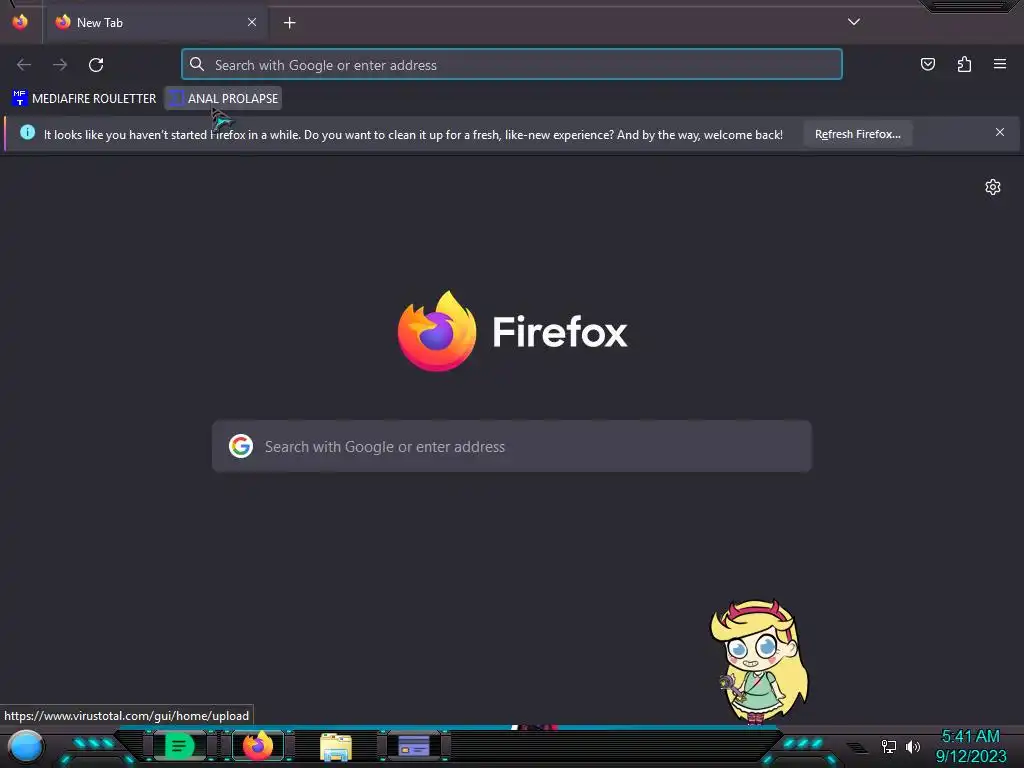Click the volume speaker icon in the tray
1024x768 pixels.
tap(913, 746)
